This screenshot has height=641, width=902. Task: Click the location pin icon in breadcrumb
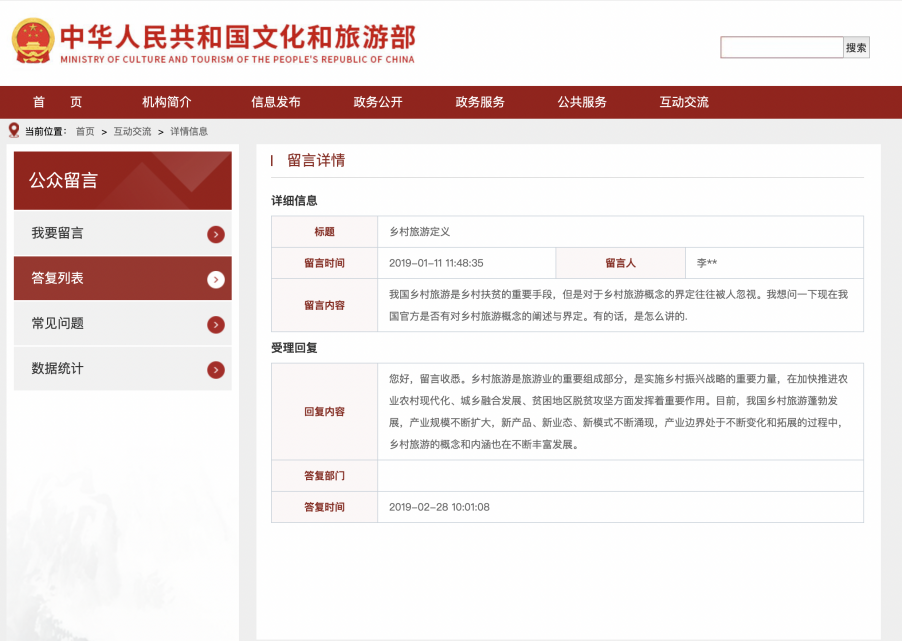(x=14, y=131)
